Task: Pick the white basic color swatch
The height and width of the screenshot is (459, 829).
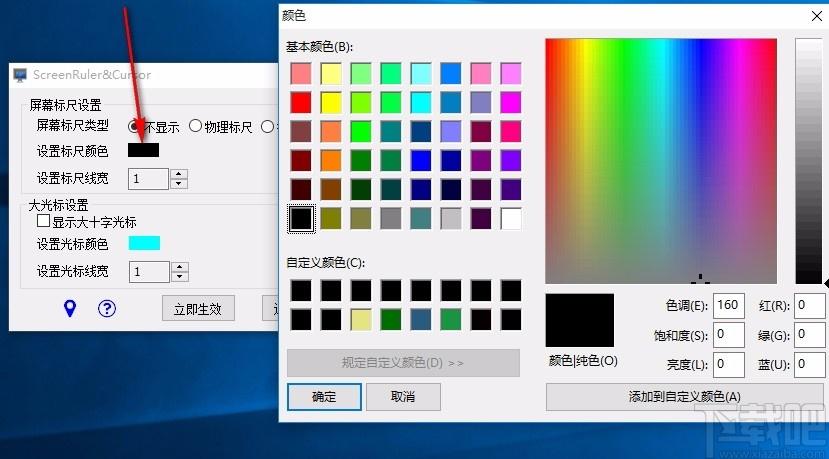Action: coord(511,218)
